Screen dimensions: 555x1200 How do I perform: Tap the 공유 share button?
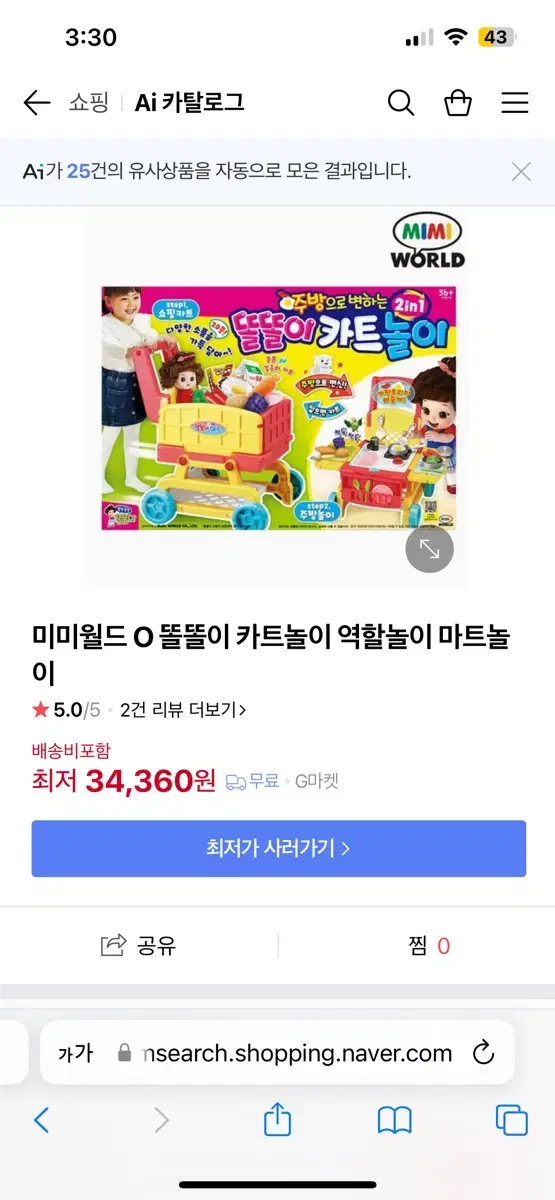pos(139,945)
